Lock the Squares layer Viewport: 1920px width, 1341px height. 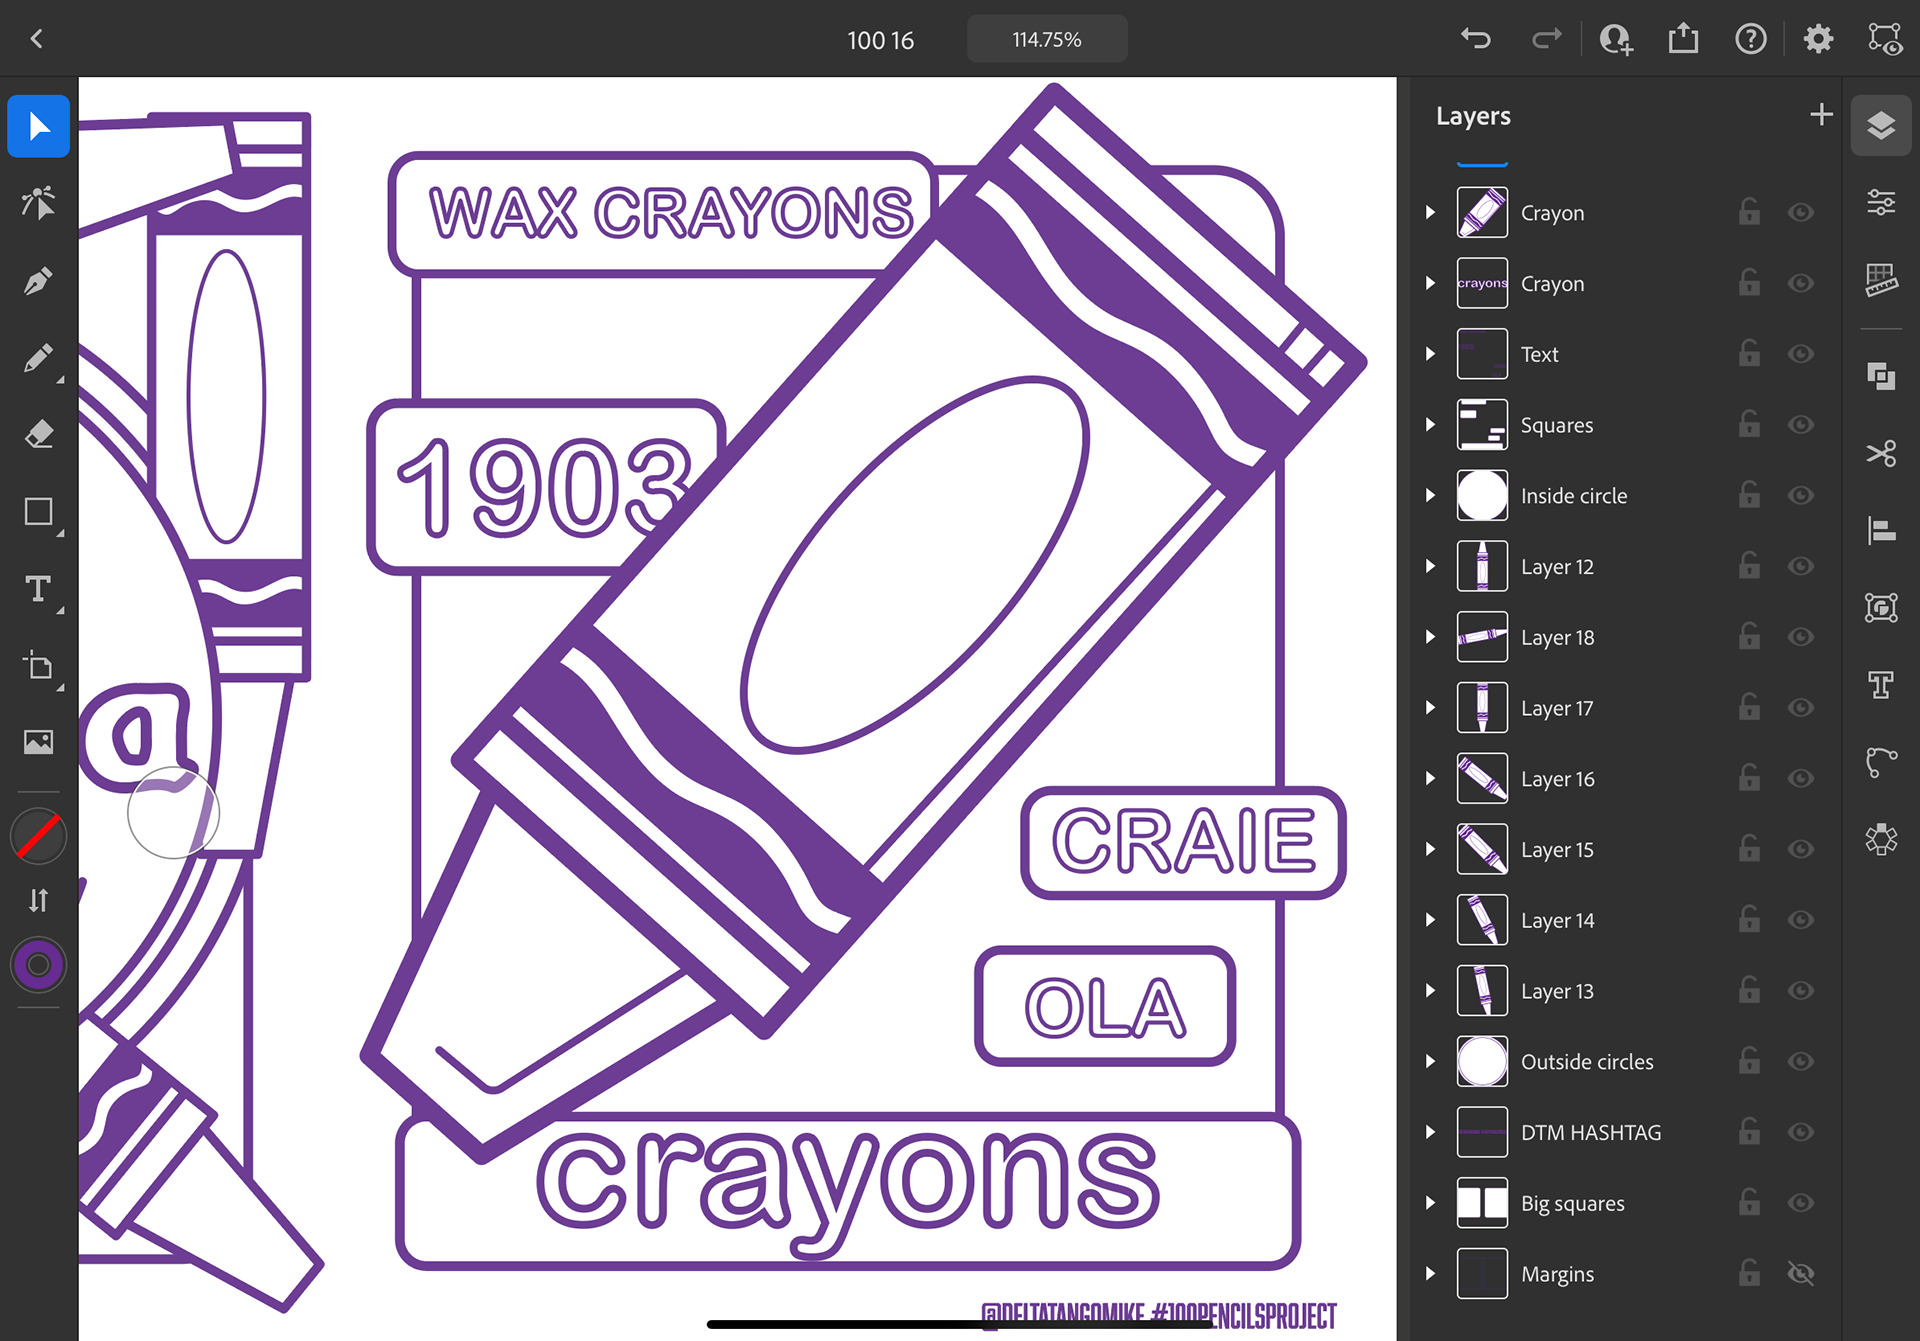click(x=1749, y=425)
